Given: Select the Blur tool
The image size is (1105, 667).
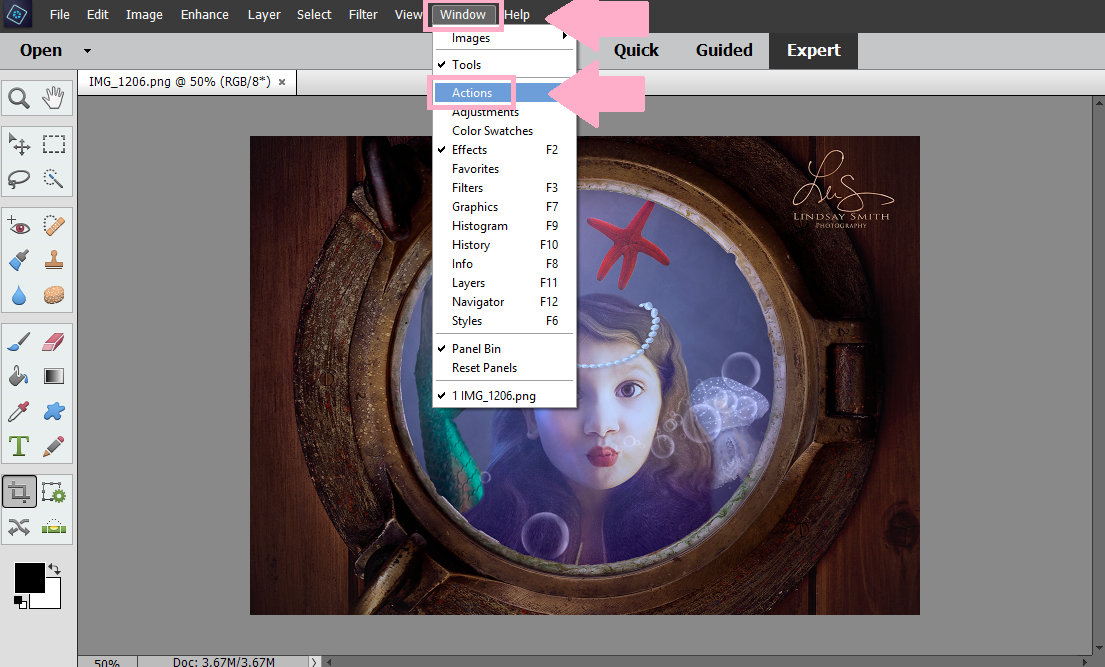Looking at the screenshot, I should [x=19, y=295].
